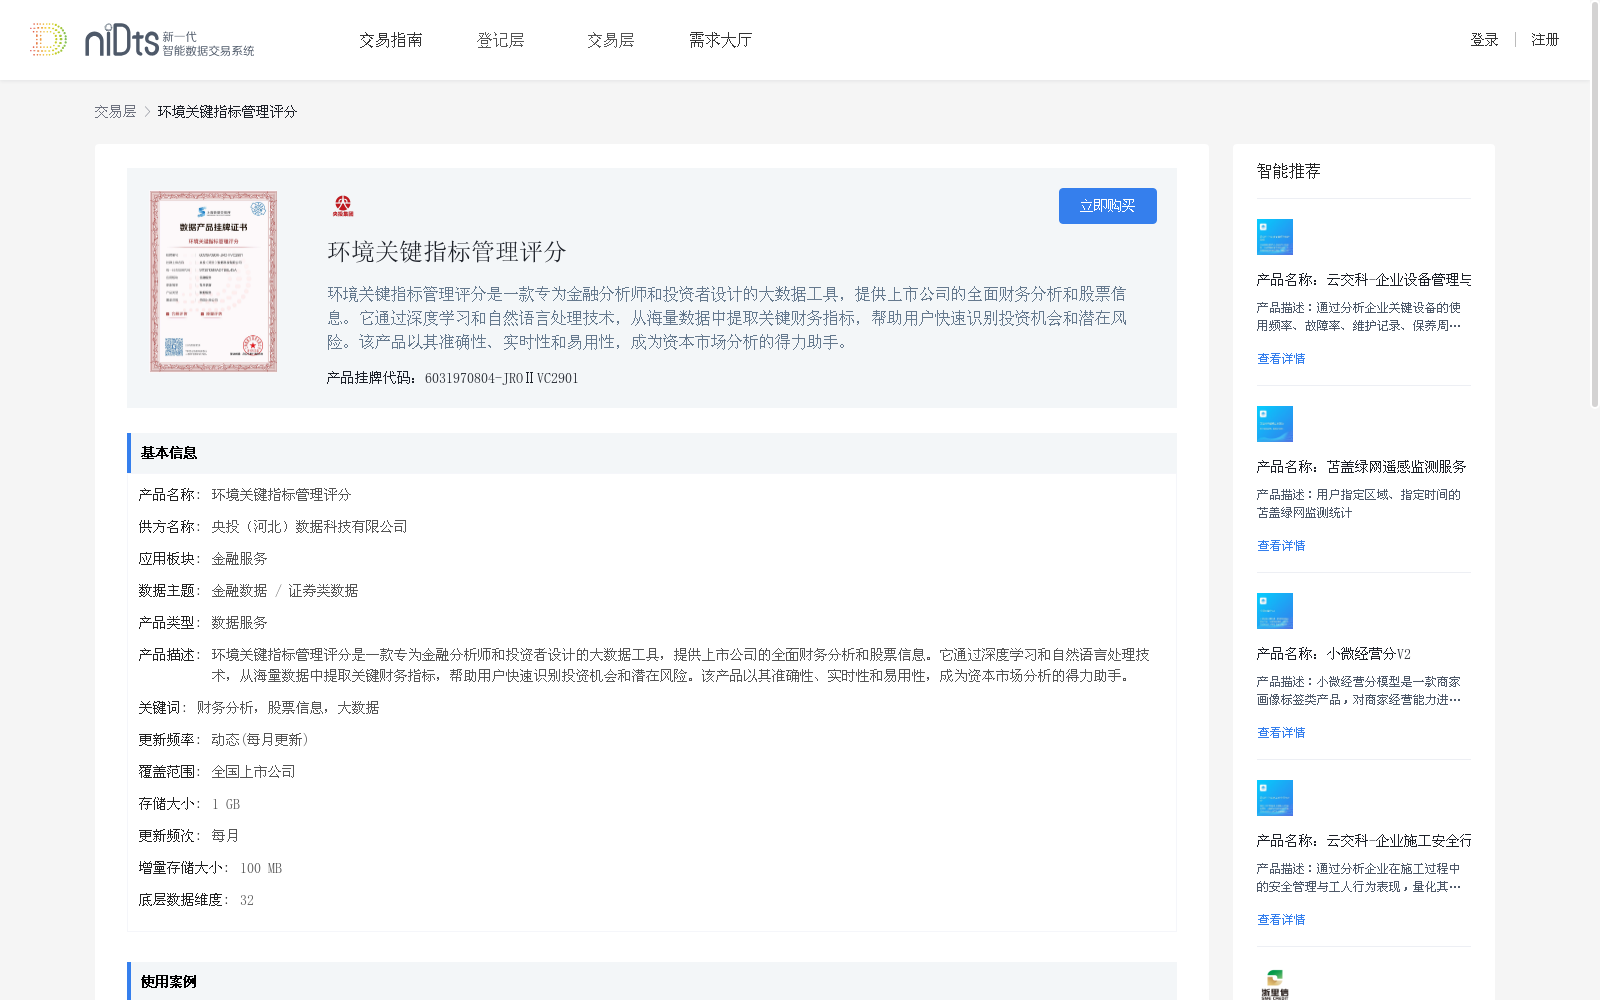This screenshot has height=1000, width=1600.
Task: Click the update frequency 动态(每月更新)
Action: click(x=262, y=740)
